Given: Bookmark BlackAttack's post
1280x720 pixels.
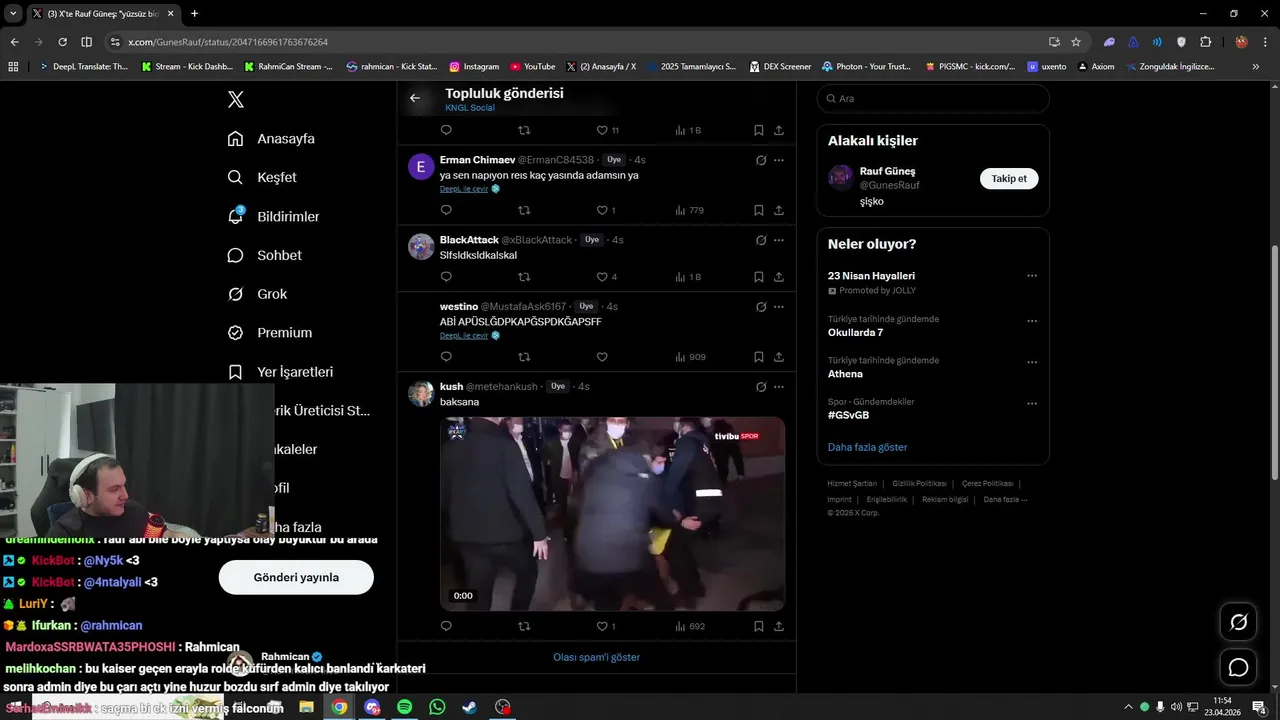Looking at the screenshot, I should [759, 277].
